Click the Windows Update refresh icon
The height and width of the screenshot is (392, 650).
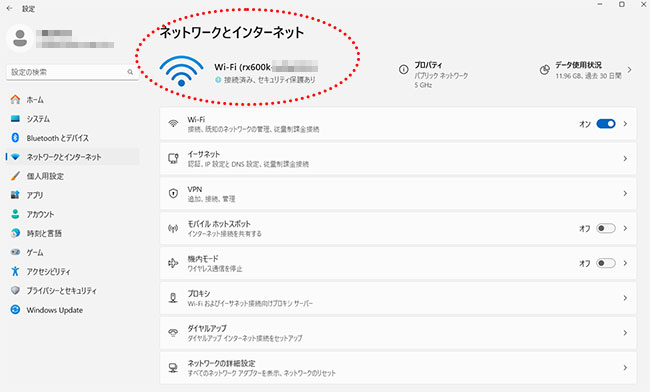(x=15, y=310)
